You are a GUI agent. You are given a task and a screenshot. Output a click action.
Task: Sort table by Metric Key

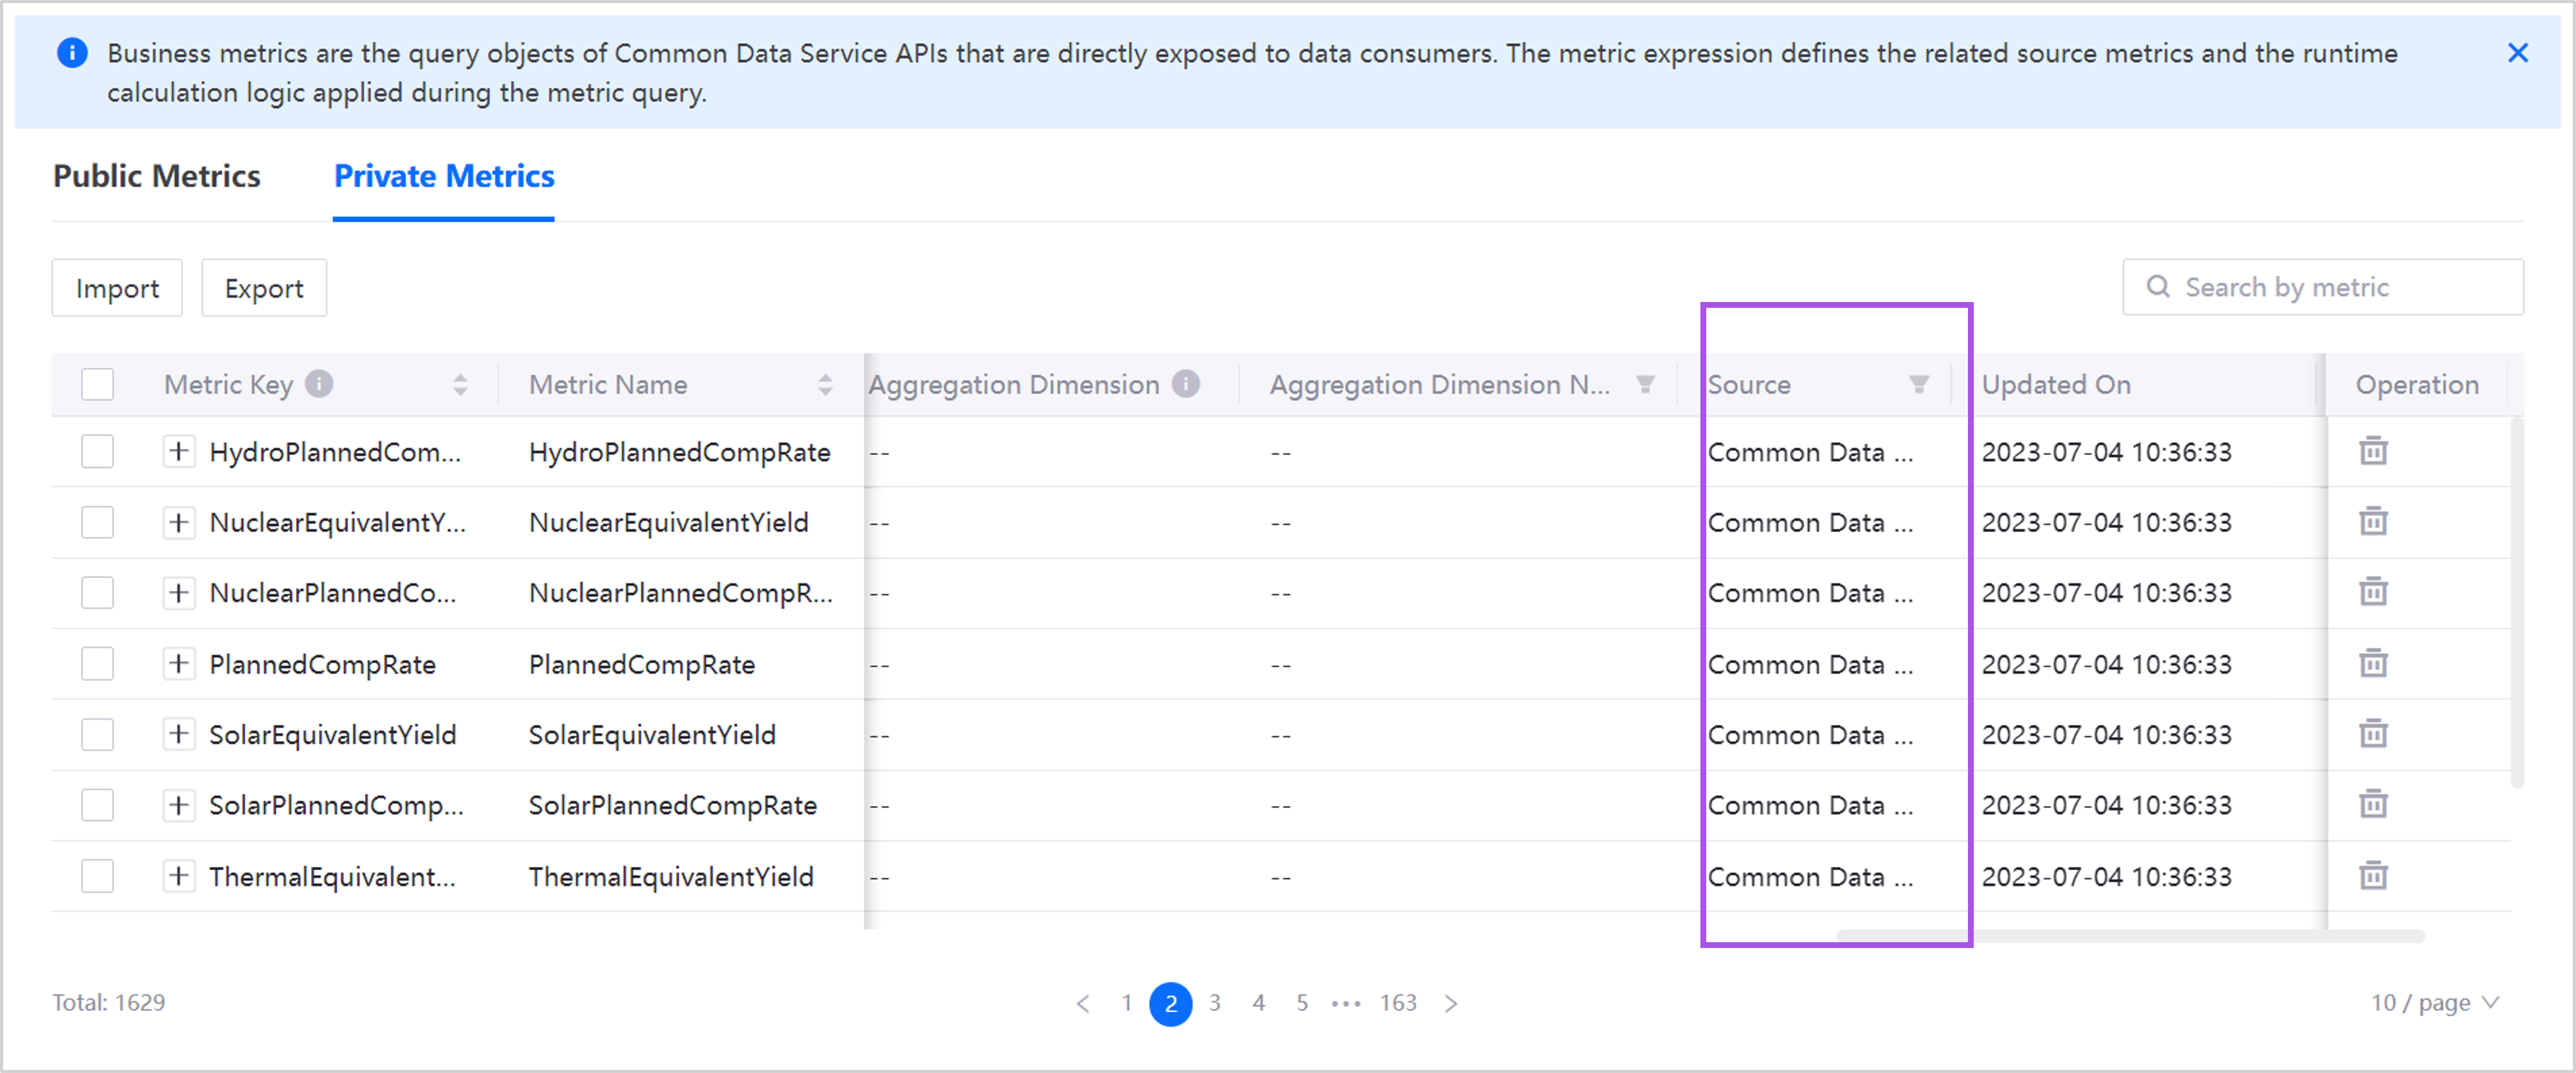pyautogui.click(x=460, y=385)
